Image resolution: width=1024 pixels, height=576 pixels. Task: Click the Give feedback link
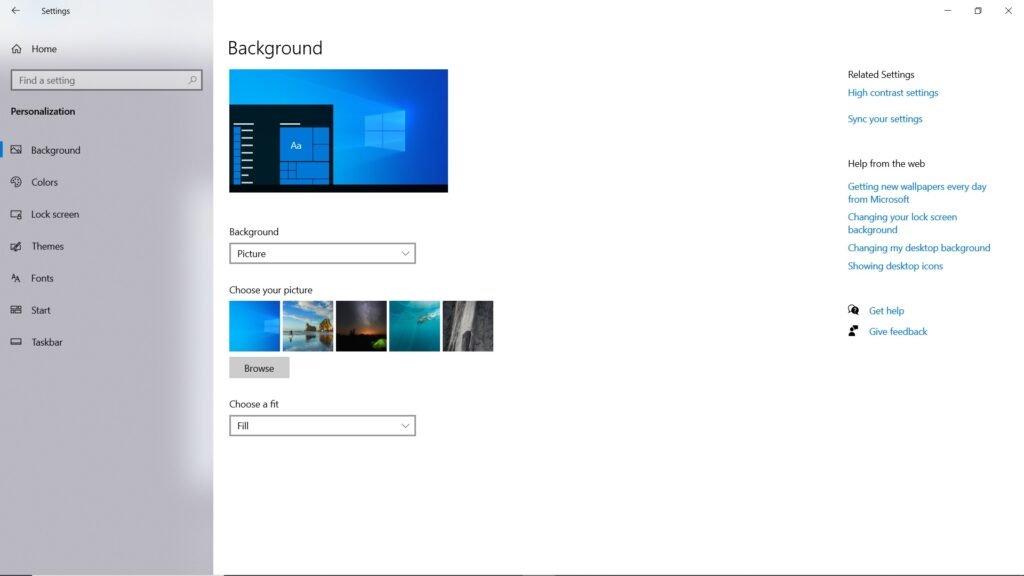pyautogui.click(x=898, y=332)
